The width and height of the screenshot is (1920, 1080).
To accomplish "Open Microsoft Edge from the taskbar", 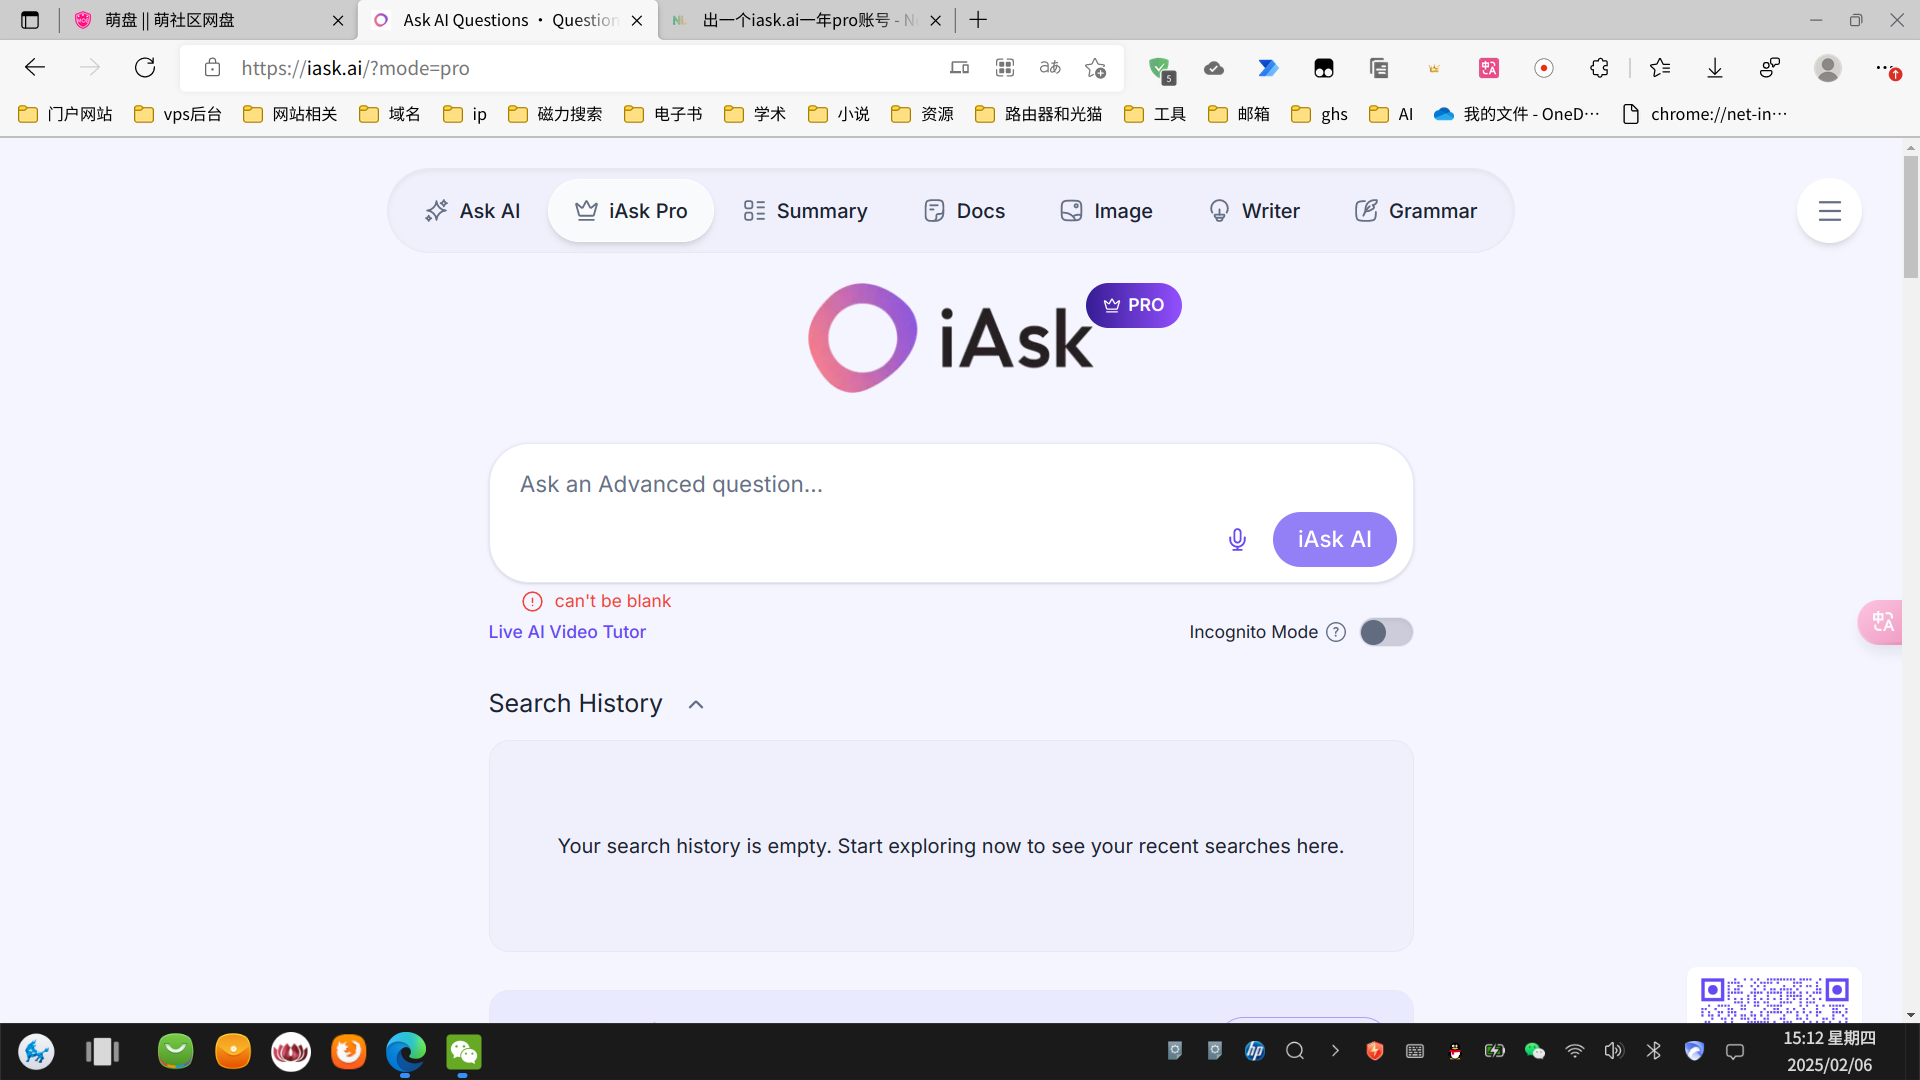I will tap(405, 1052).
